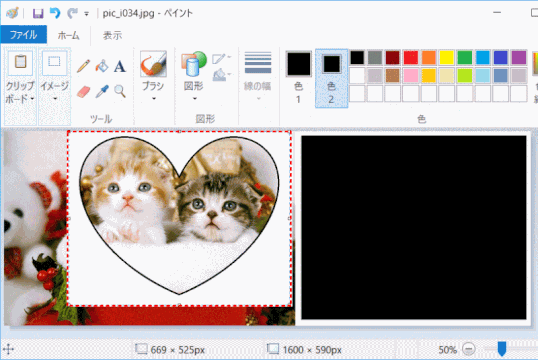Open the shape fill dropdown
Image resolution: width=538 pixels, height=360 pixels.
coord(221,75)
